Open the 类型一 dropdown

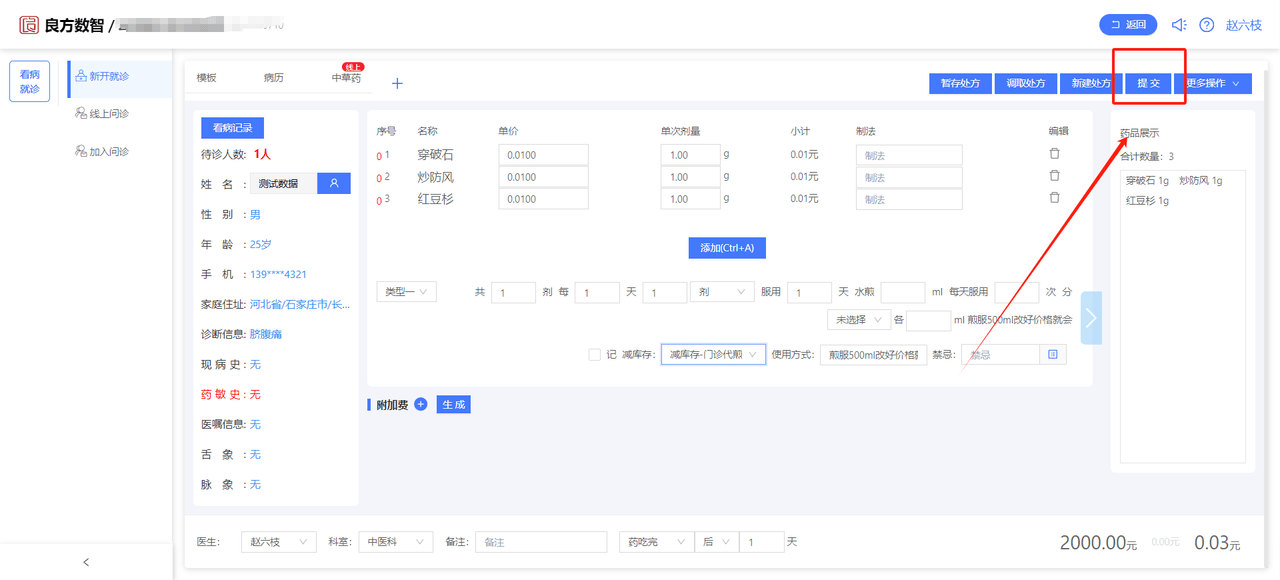[406, 291]
